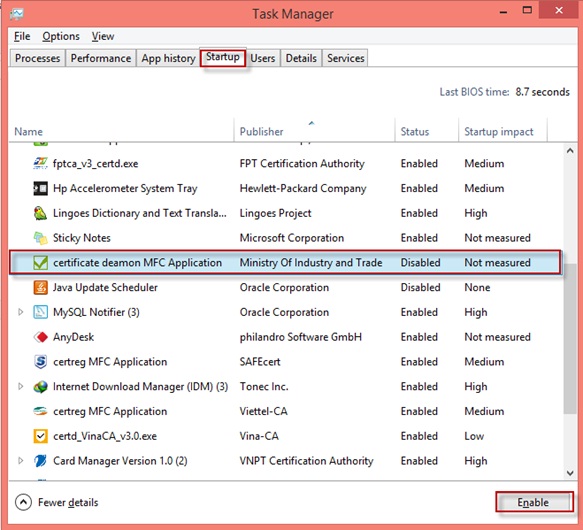Select the fptca_v3_certd.exe row name
This screenshot has width=583, height=530.
[x=96, y=164]
